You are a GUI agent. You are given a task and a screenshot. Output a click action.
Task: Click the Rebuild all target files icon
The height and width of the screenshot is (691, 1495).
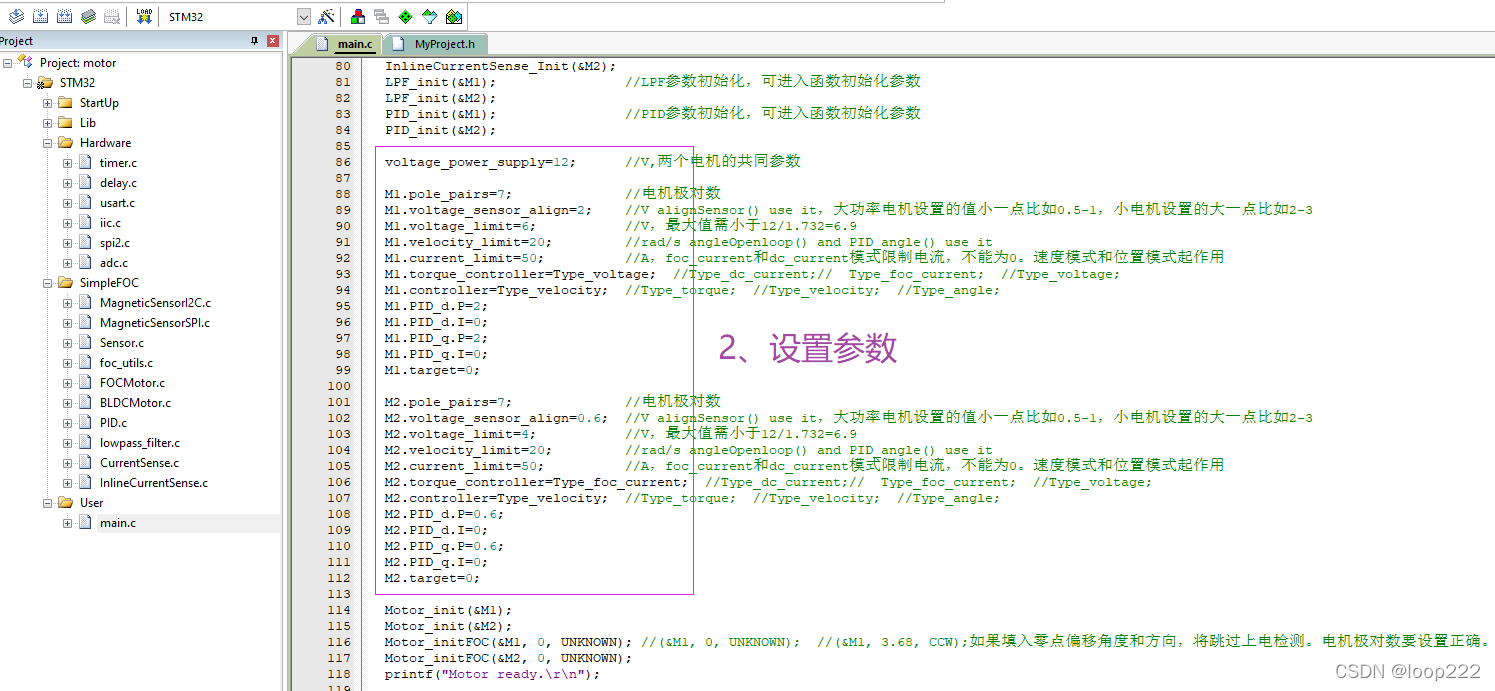(65, 16)
